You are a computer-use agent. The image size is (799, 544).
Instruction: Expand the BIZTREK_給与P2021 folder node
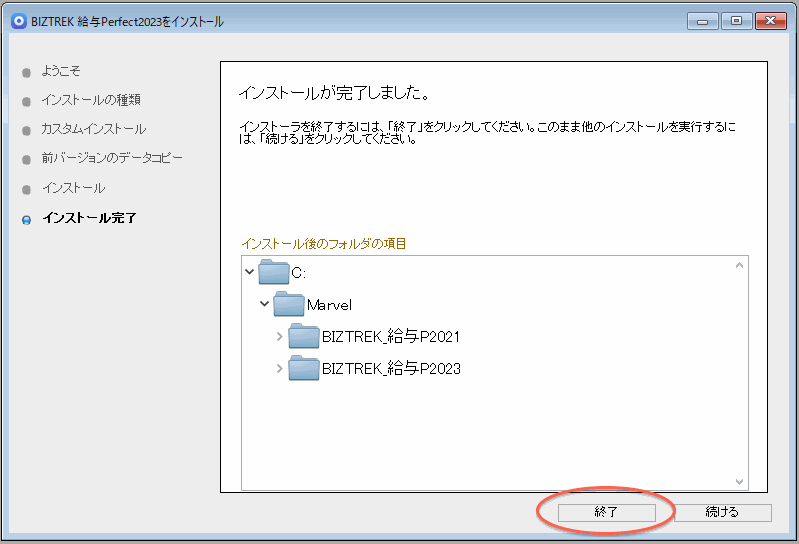[x=279, y=337]
